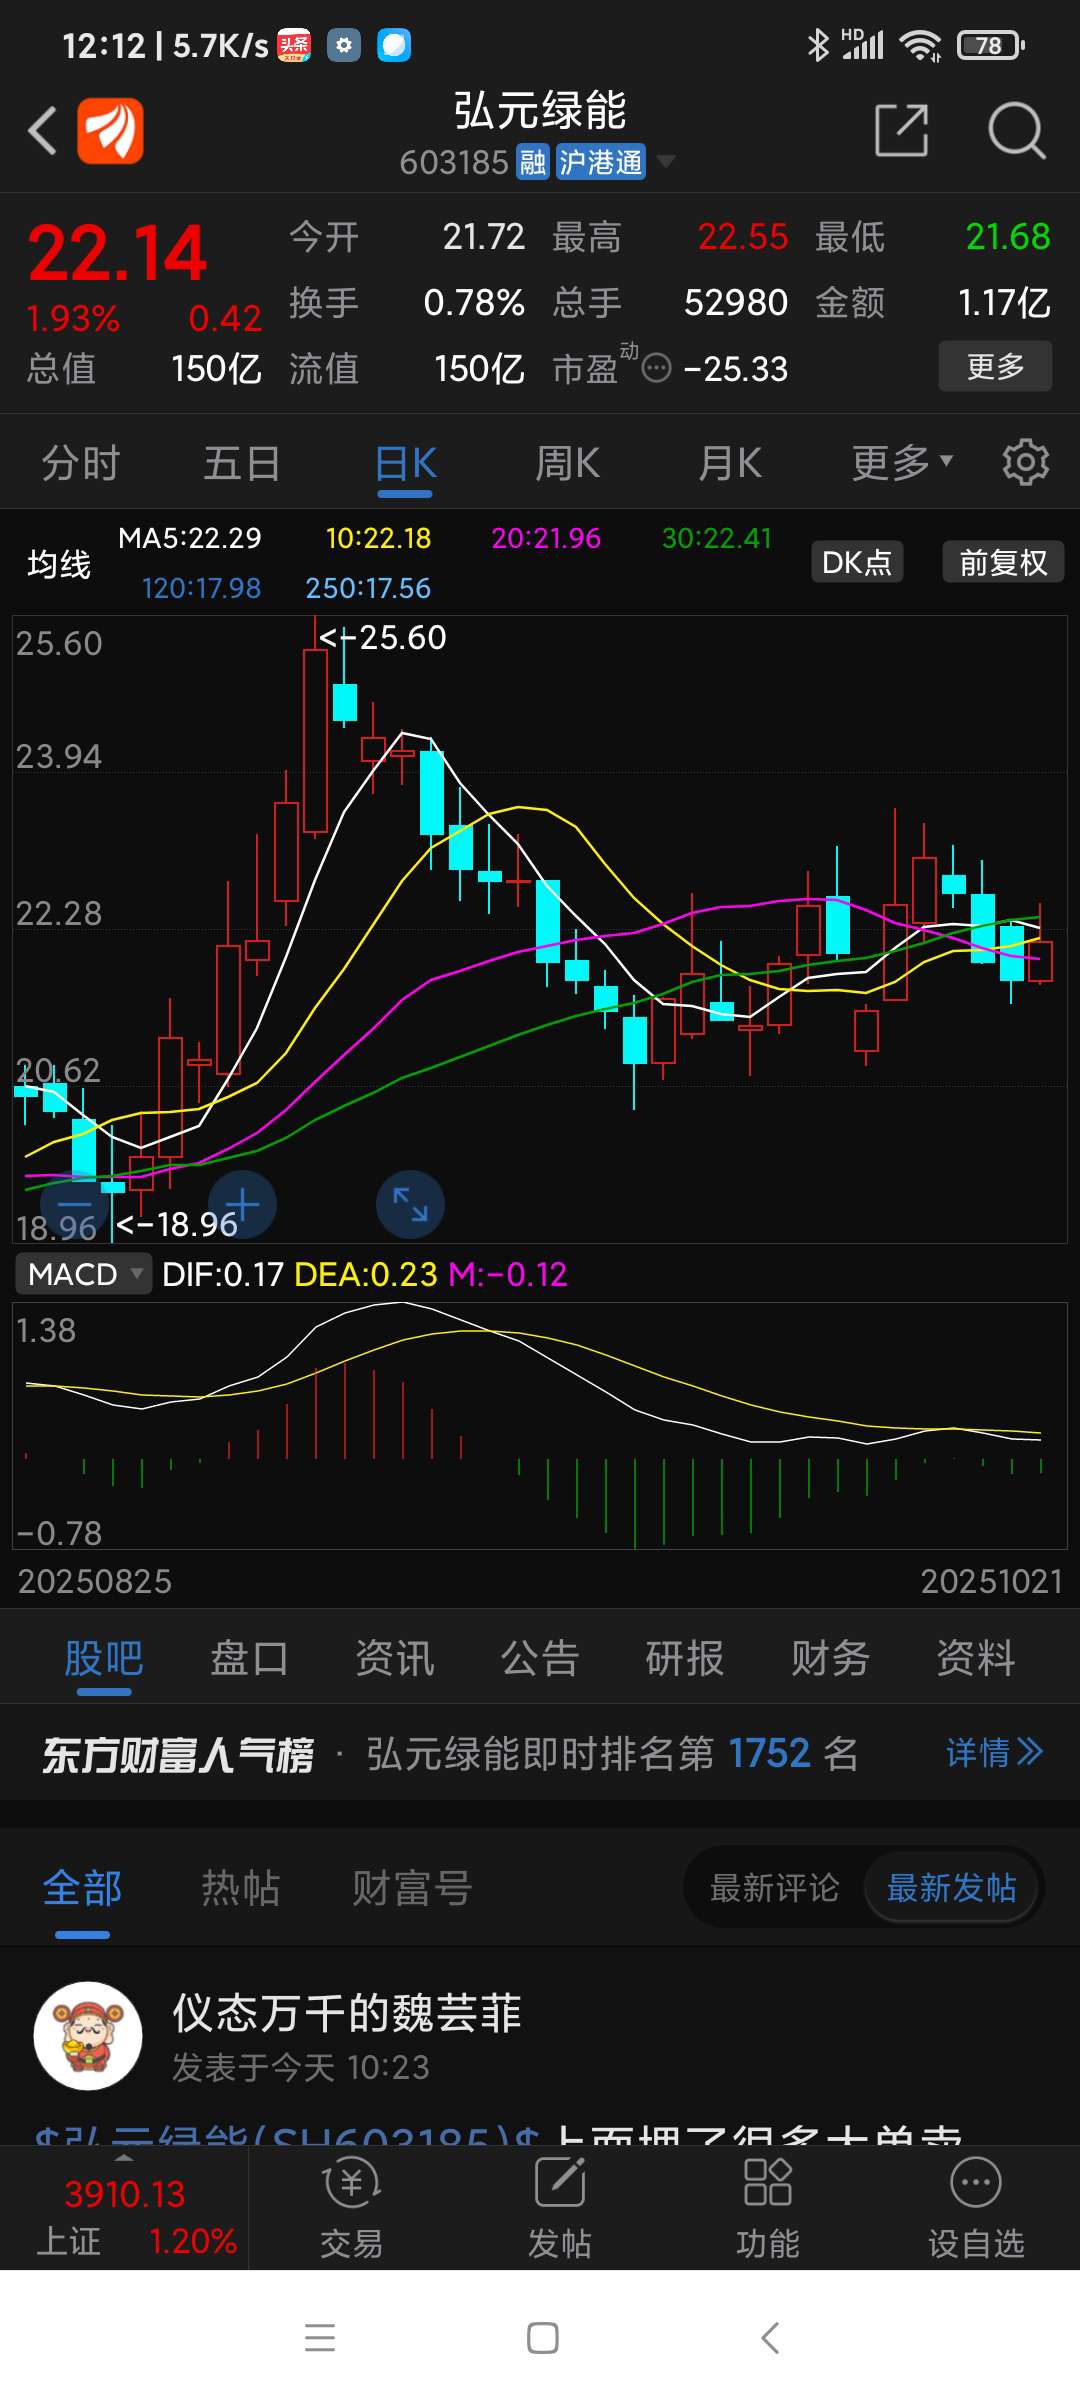1080x2400 pixels.
Task: Select the 热帖 posts filter
Action: pos(240,1888)
